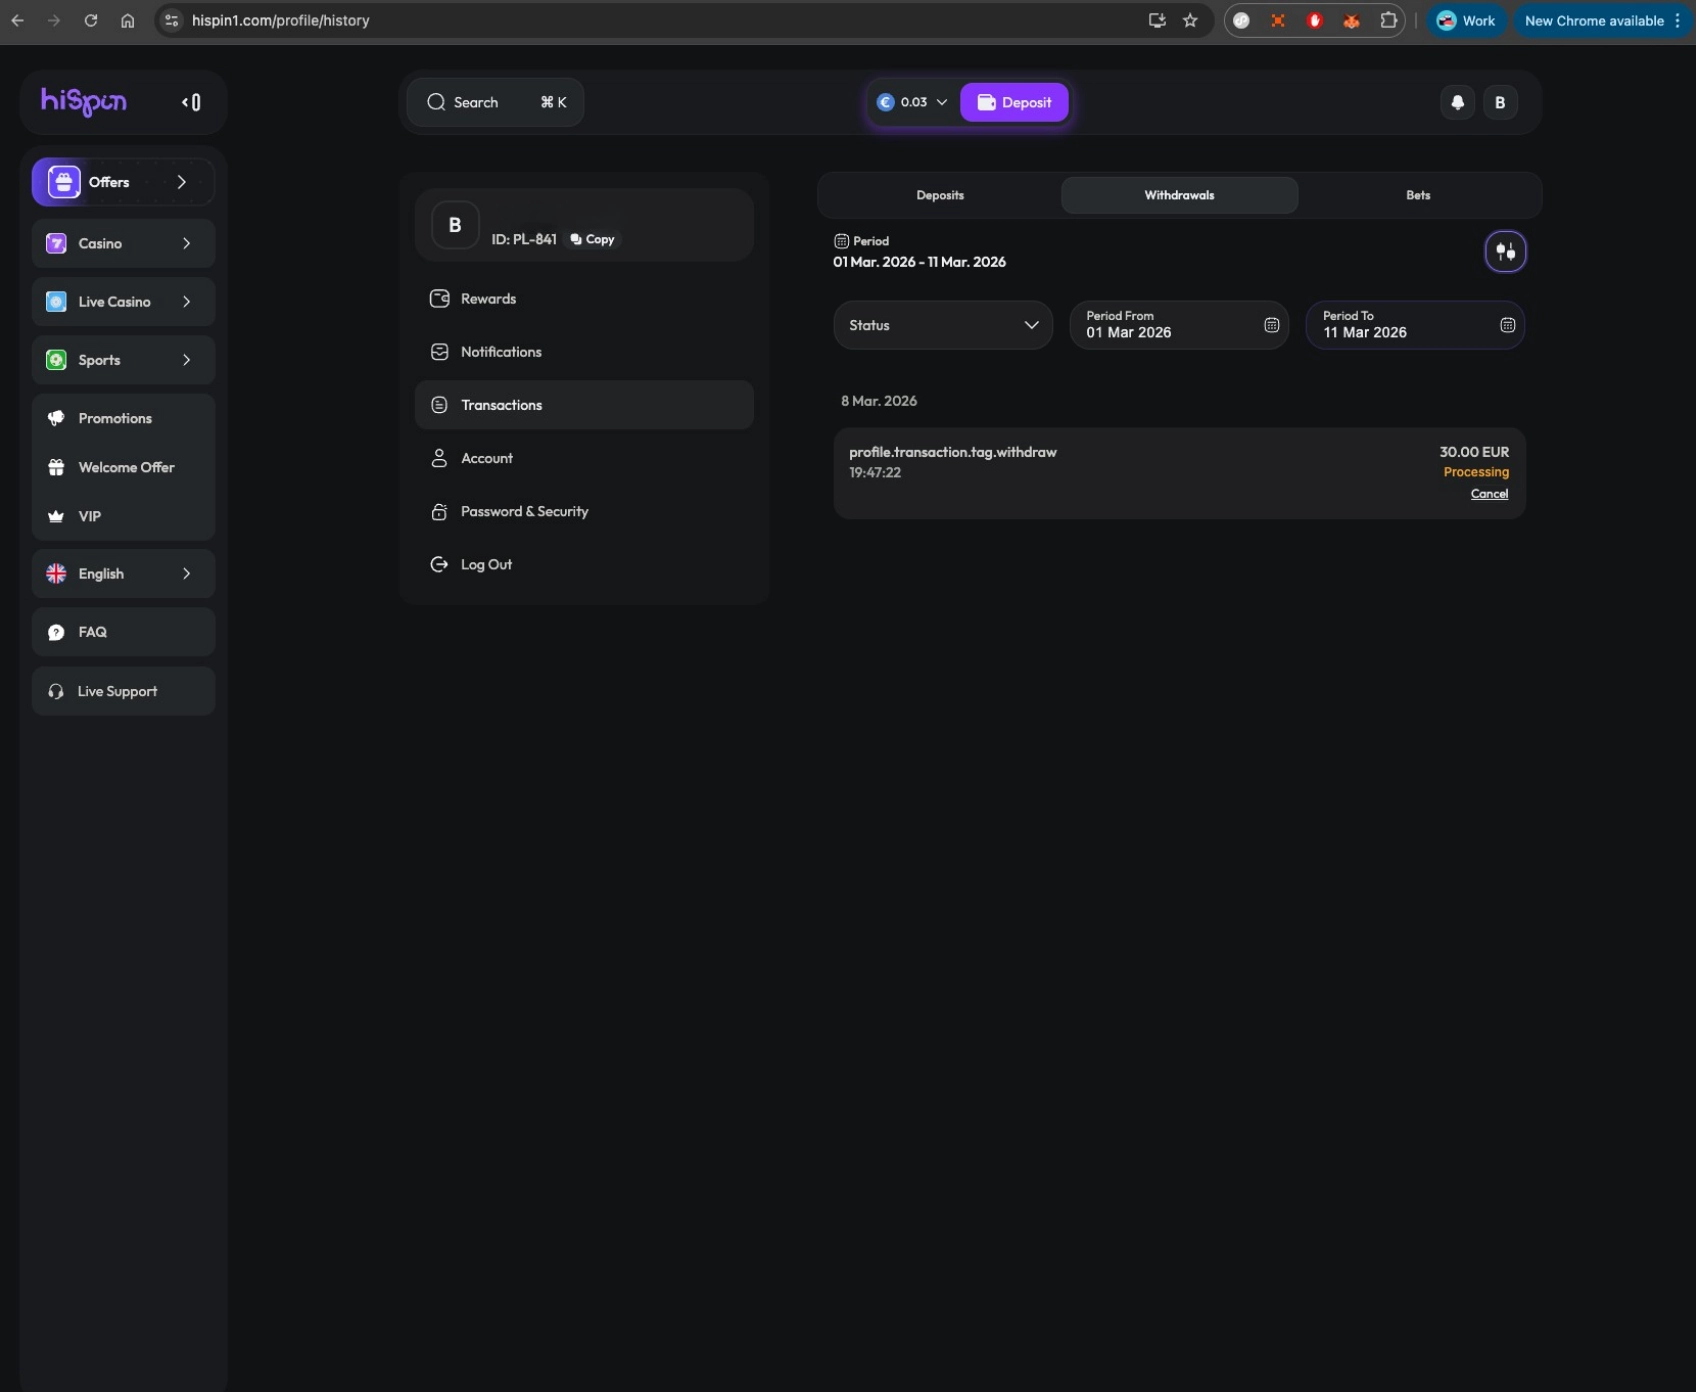Expand the English language chevron
The width and height of the screenshot is (1696, 1392).
186,574
